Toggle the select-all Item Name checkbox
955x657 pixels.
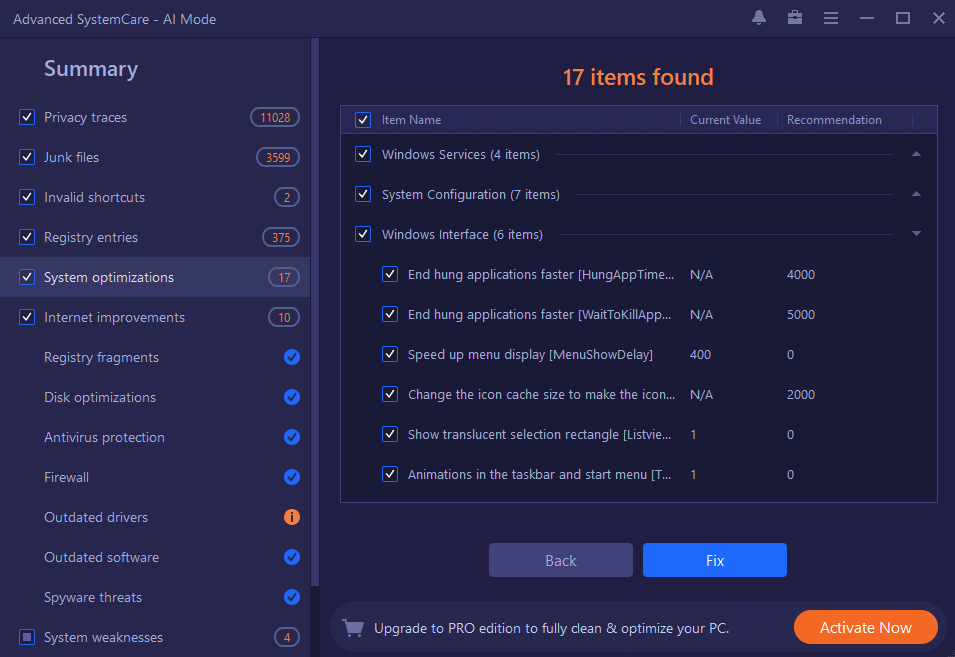click(x=363, y=120)
